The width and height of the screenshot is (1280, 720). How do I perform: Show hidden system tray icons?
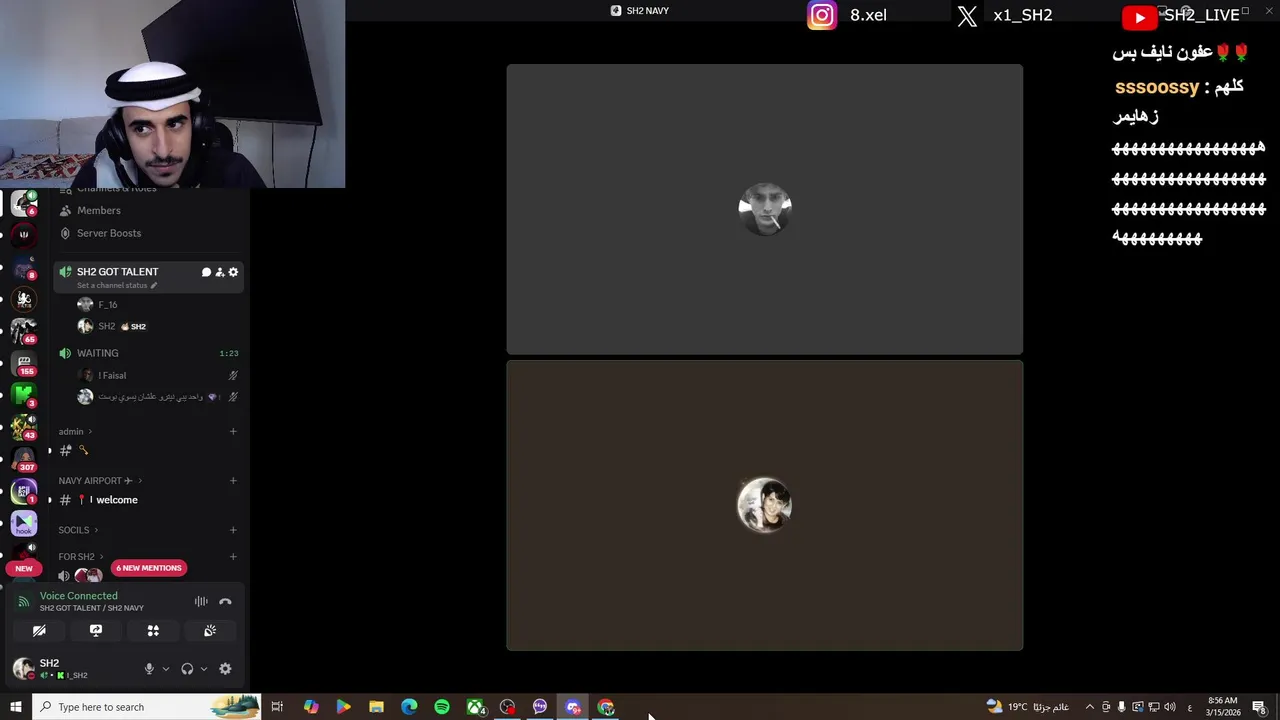[x=1090, y=707]
